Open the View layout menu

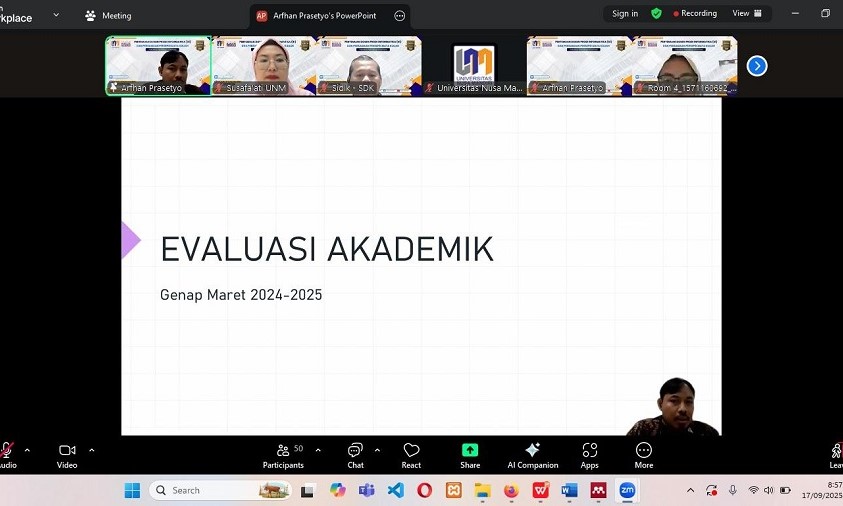747,14
